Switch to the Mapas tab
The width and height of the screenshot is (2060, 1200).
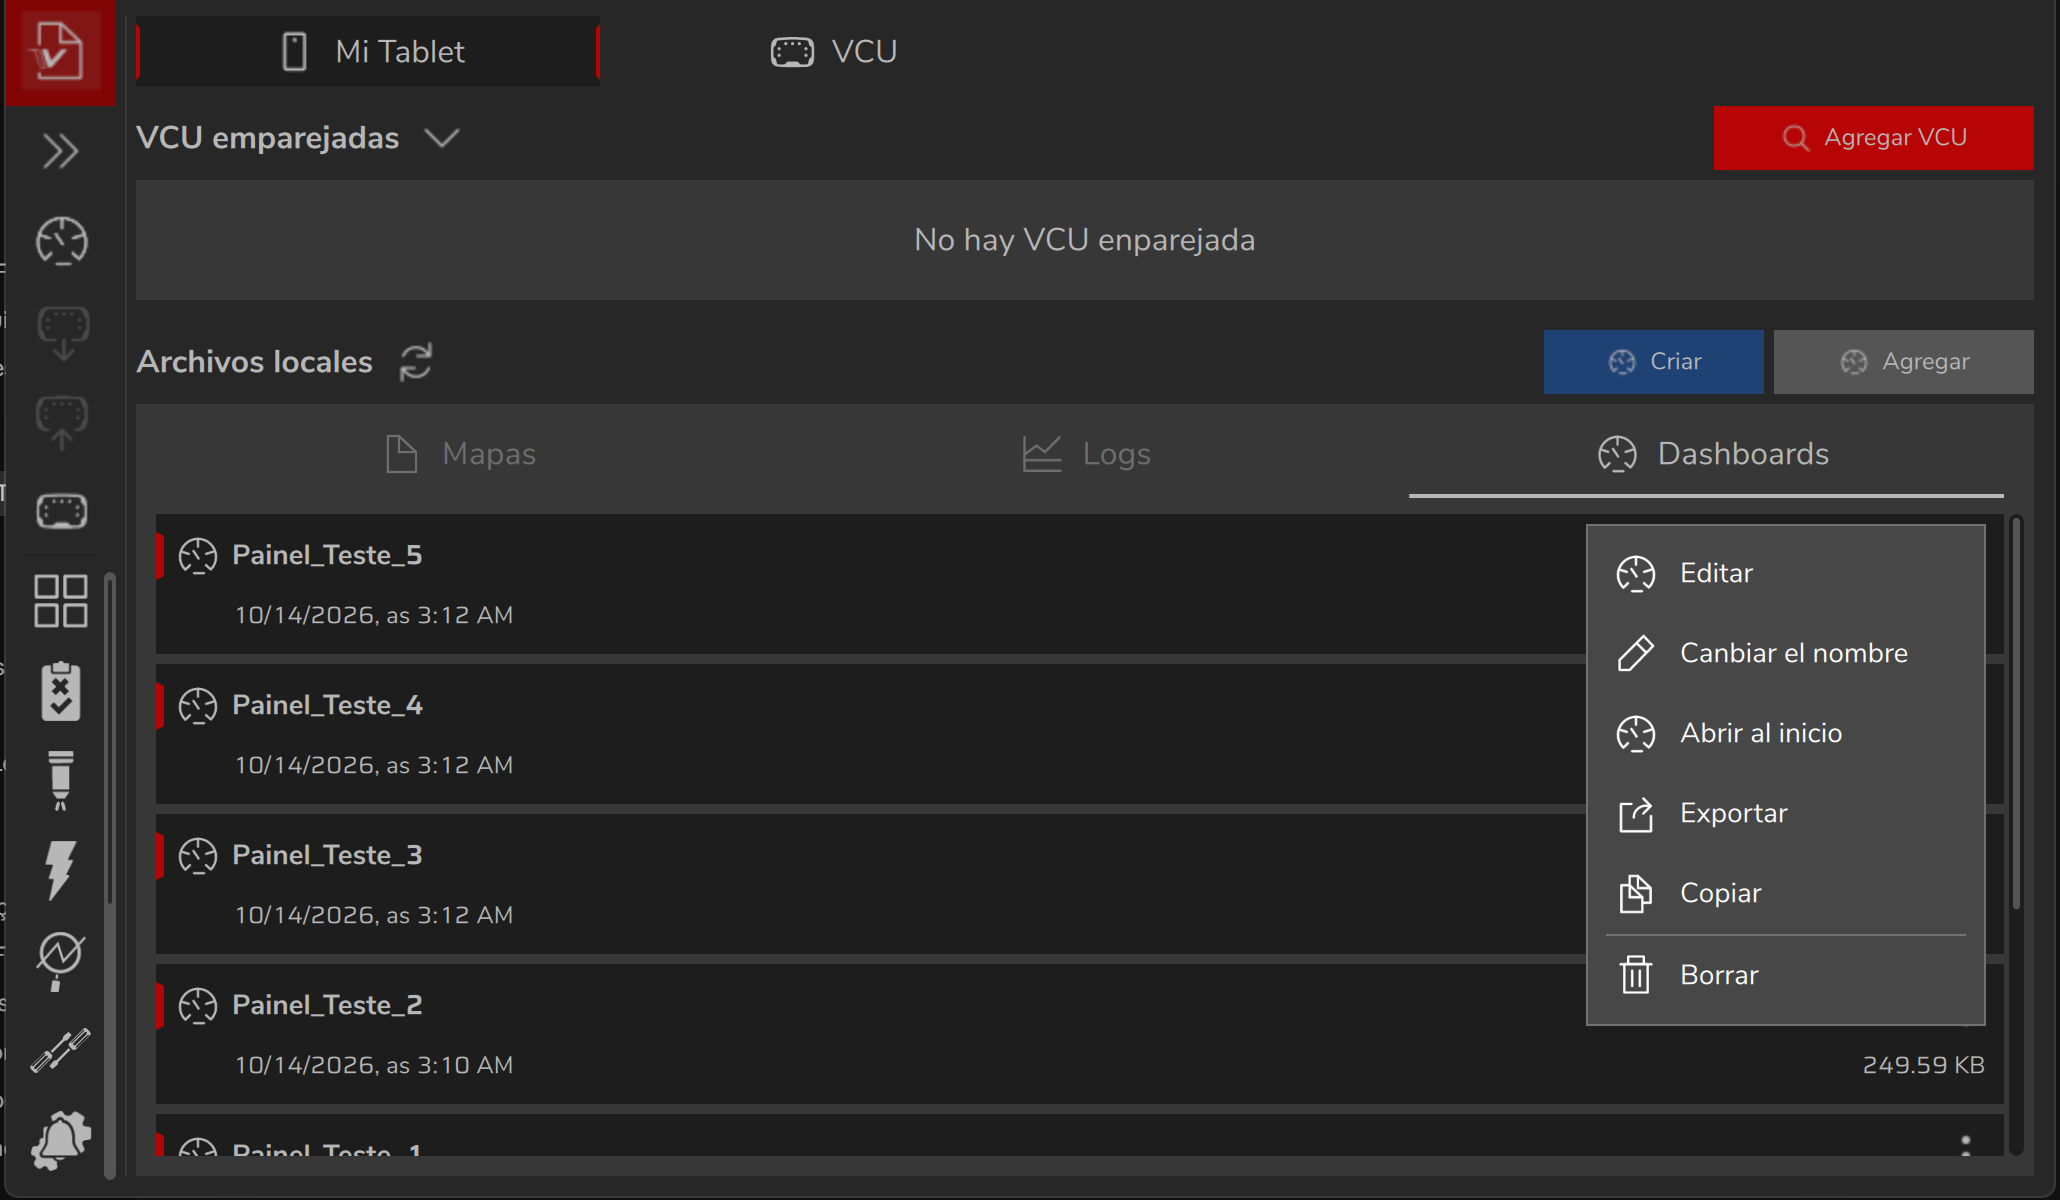coord(461,454)
